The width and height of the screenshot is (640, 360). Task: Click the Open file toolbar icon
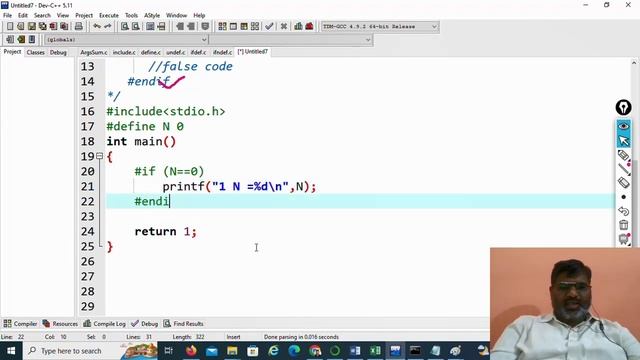click(20, 27)
